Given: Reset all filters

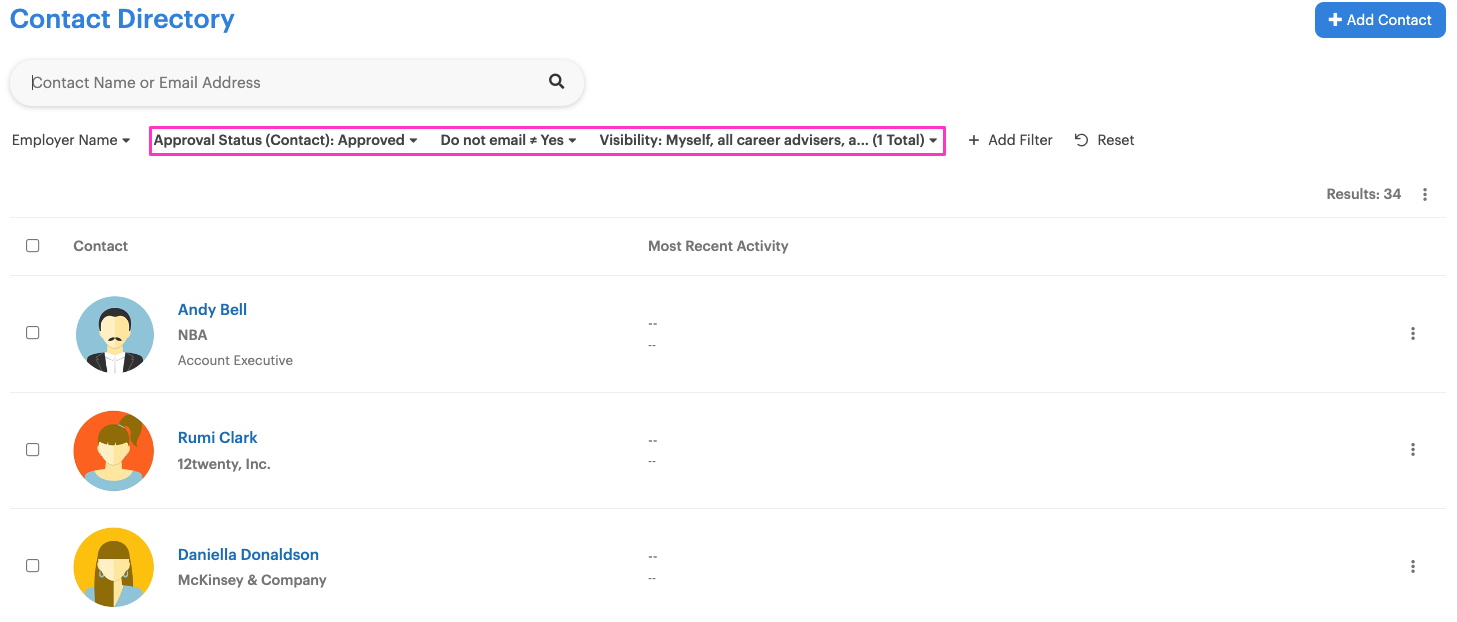Looking at the screenshot, I should (x=1104, y=140).
